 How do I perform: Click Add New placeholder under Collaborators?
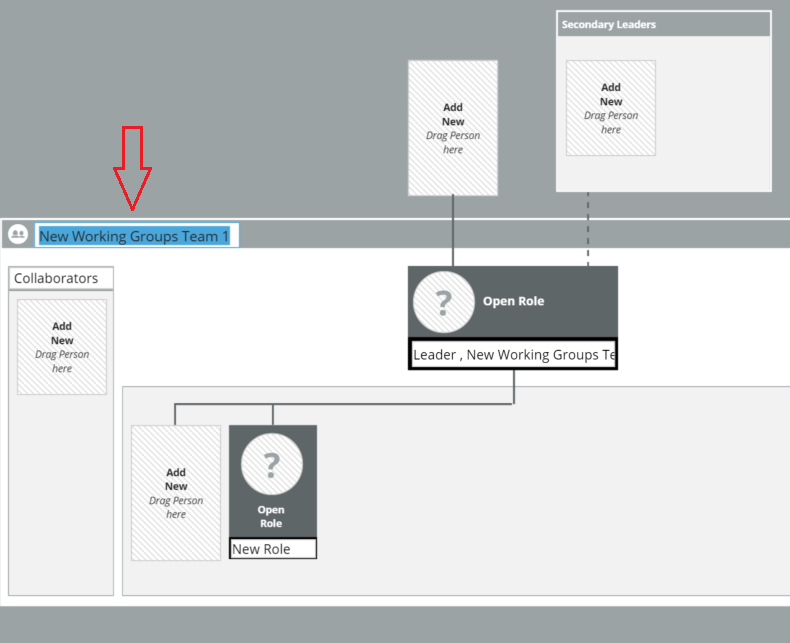62,347
